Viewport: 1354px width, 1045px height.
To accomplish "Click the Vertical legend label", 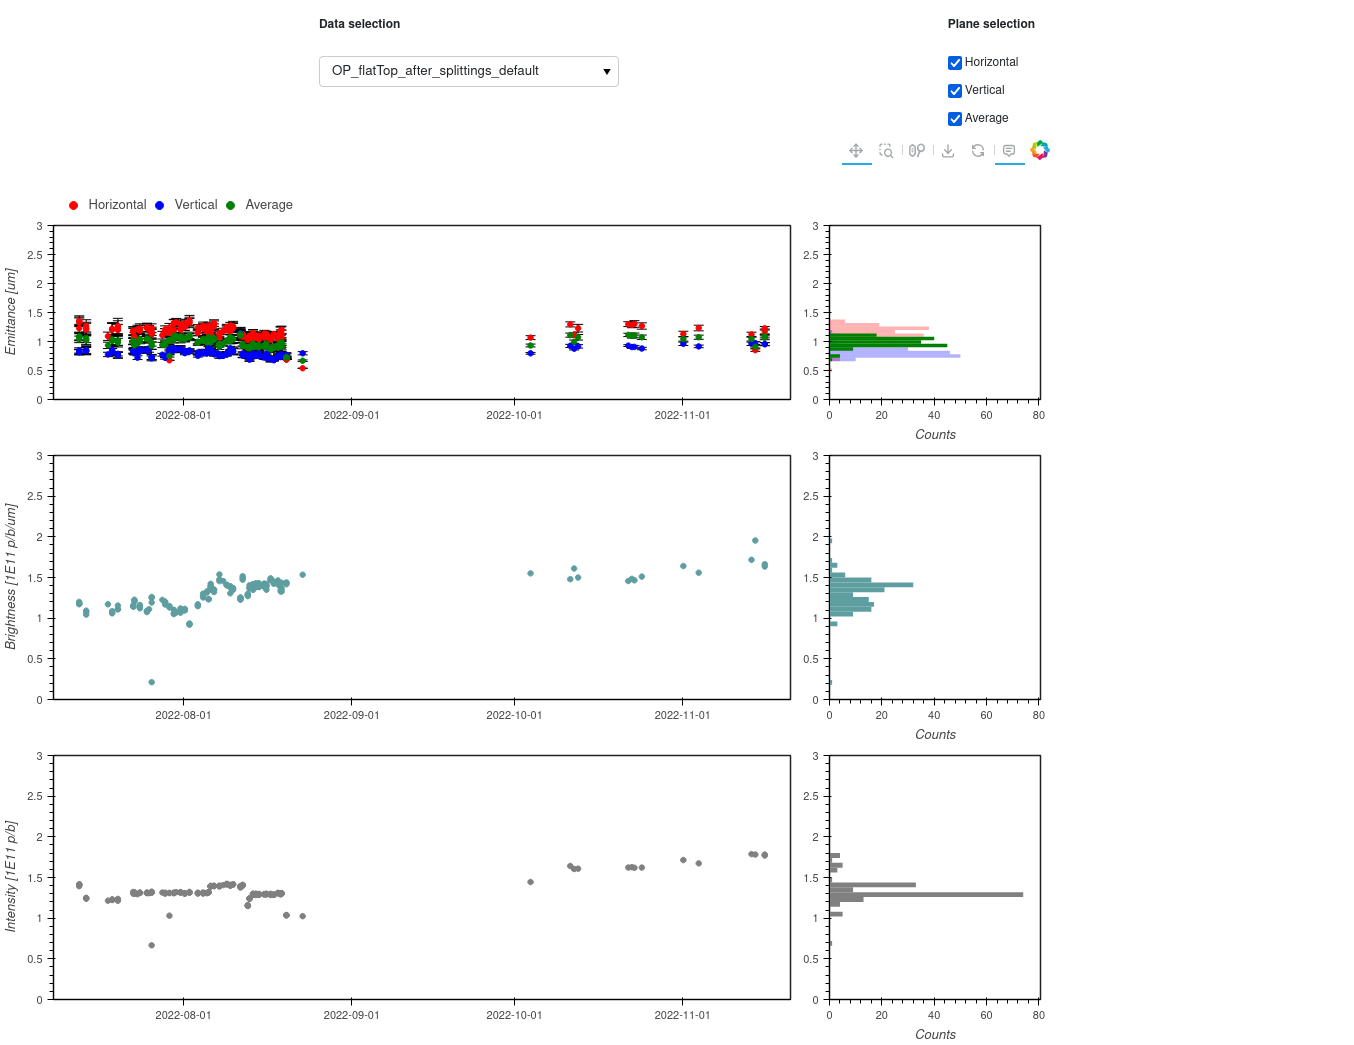I will click(195, 205).
